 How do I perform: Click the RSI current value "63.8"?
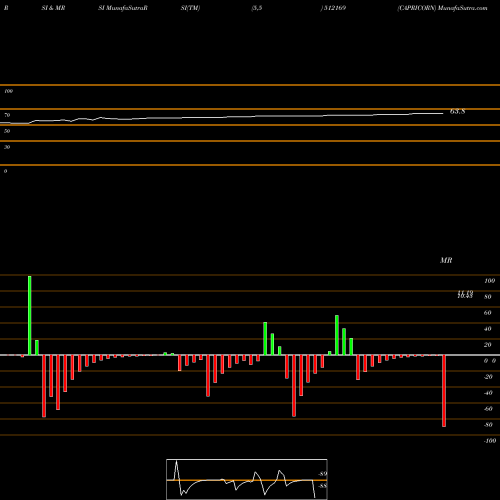457,112
